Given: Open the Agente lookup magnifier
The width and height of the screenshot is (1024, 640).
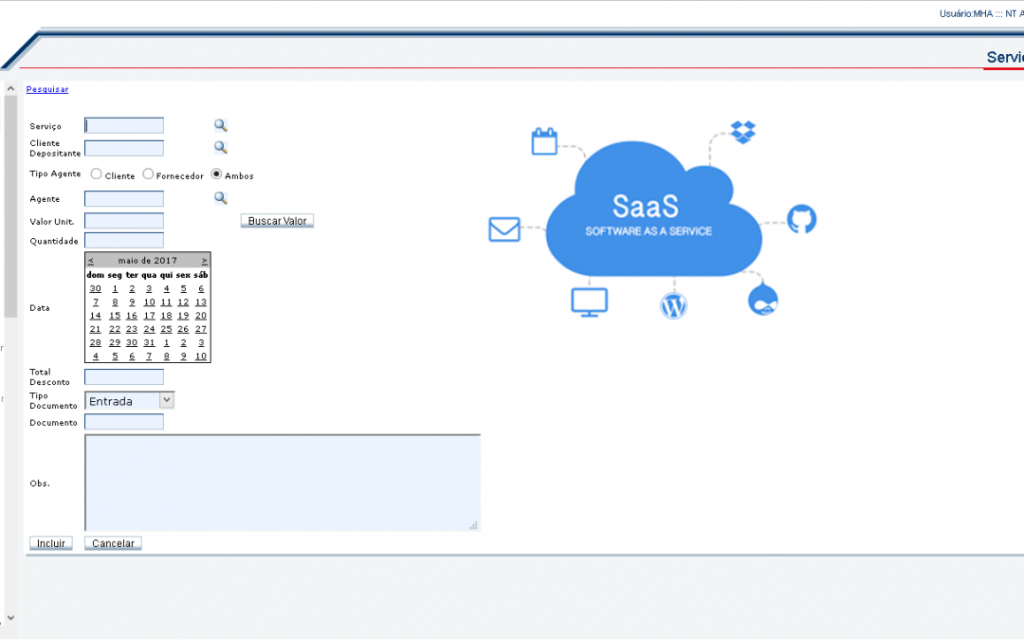Looking at the screenshot, I should point(221,198).
